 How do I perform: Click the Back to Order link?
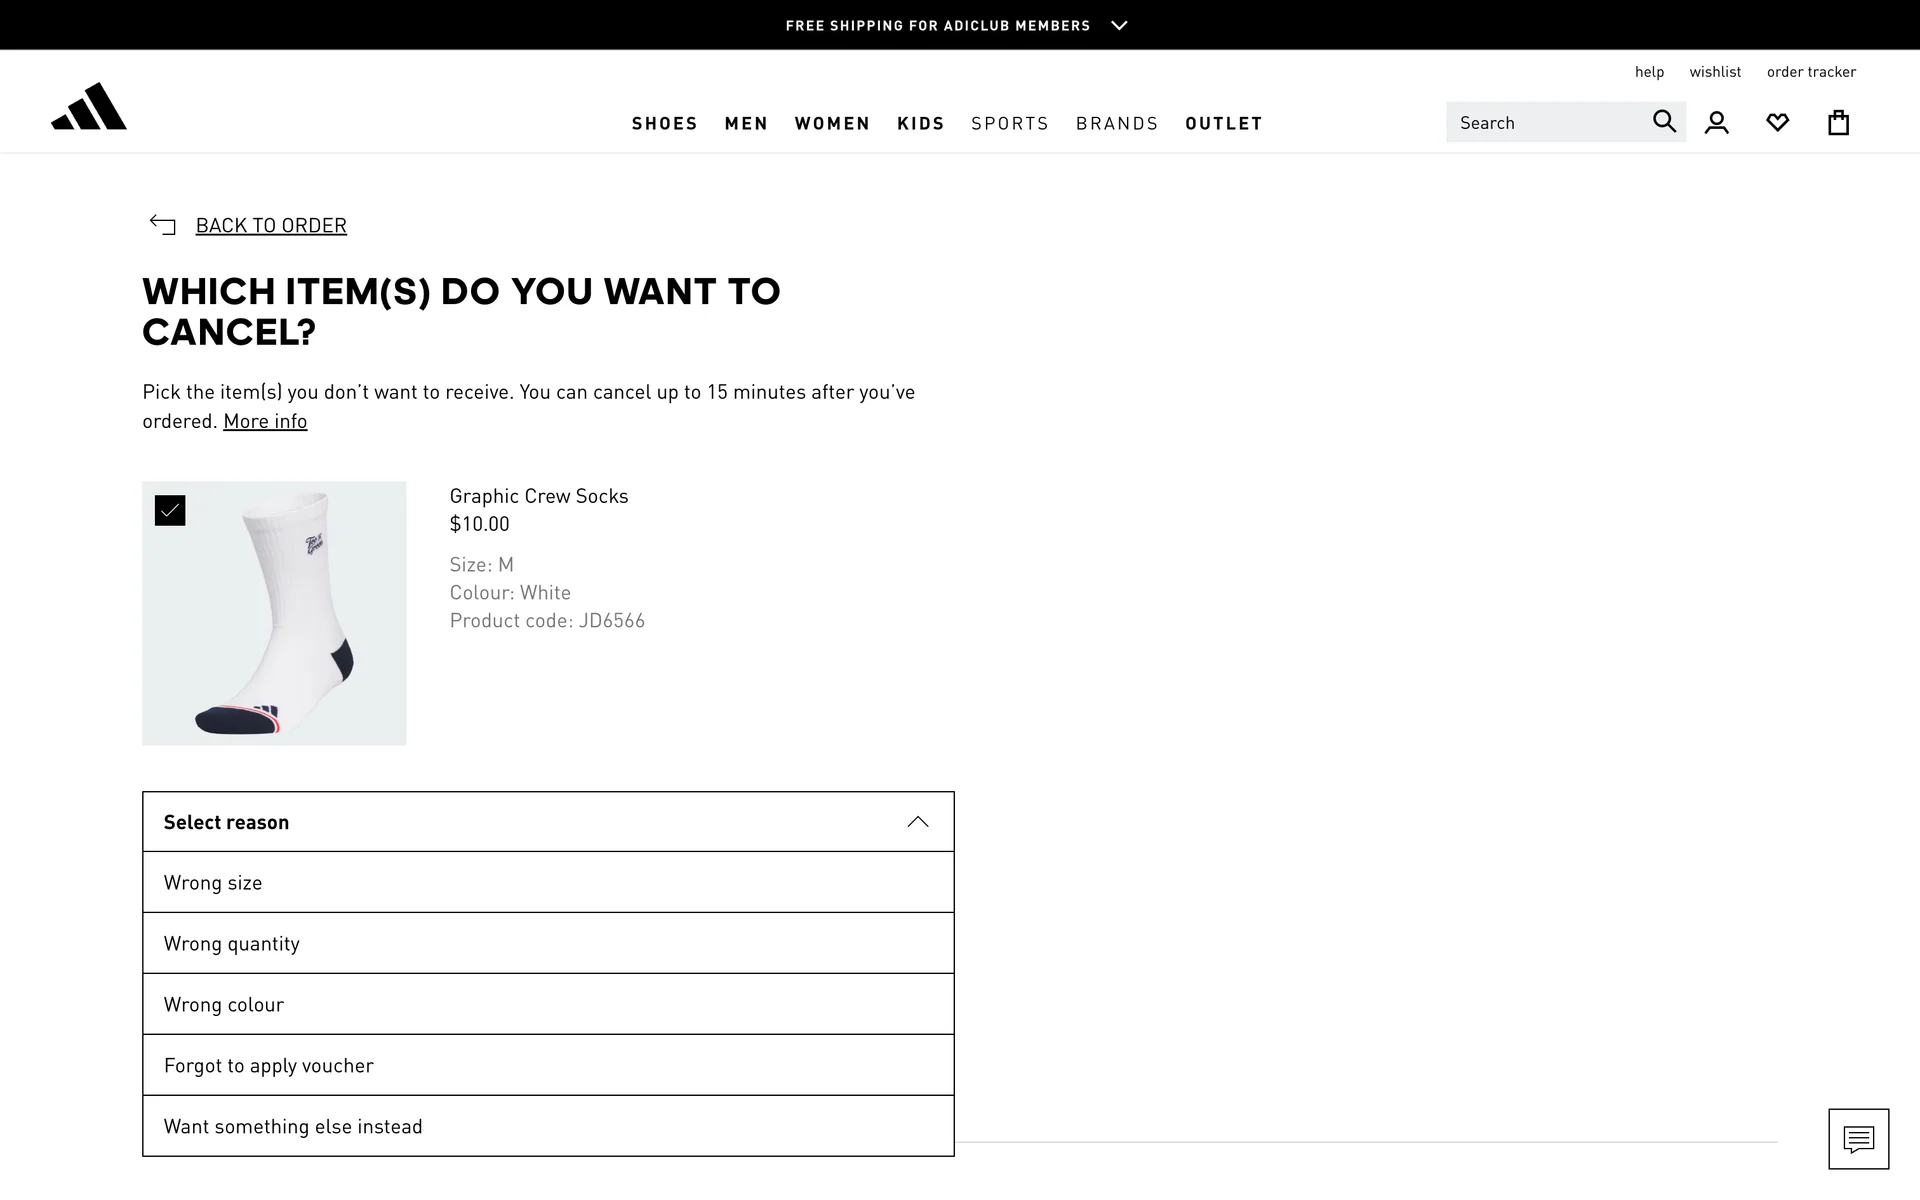pos(271,225)
